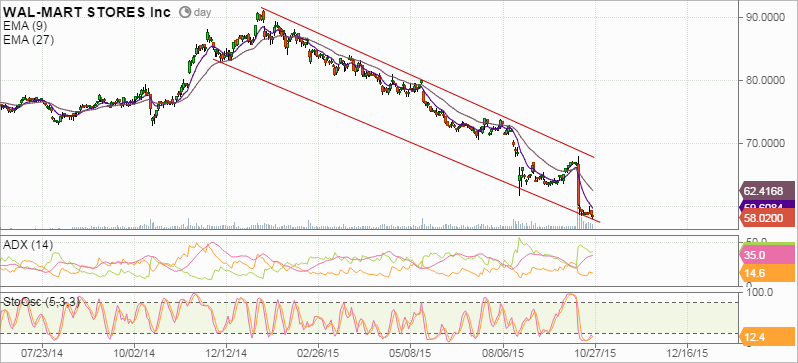798x363 pixels.
Task: Click the 62.4168 EMA price tag
Action: click(766, 192)
